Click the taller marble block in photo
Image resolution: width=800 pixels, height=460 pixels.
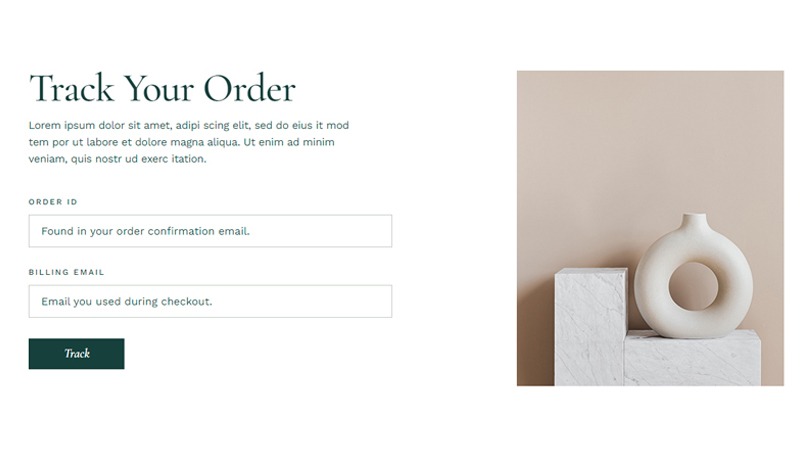click(590, 326)
